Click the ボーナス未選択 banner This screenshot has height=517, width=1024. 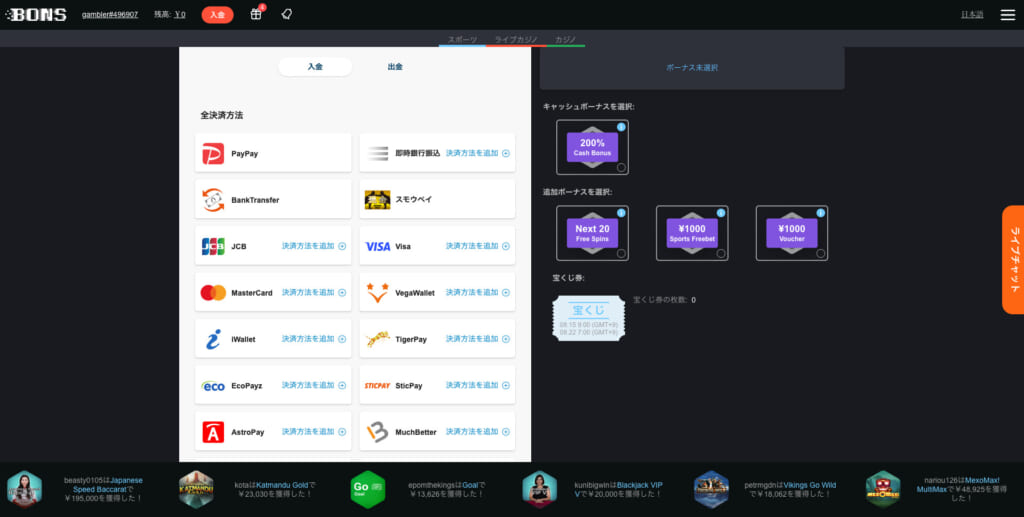pyautogui.click(x=692, y=68)
